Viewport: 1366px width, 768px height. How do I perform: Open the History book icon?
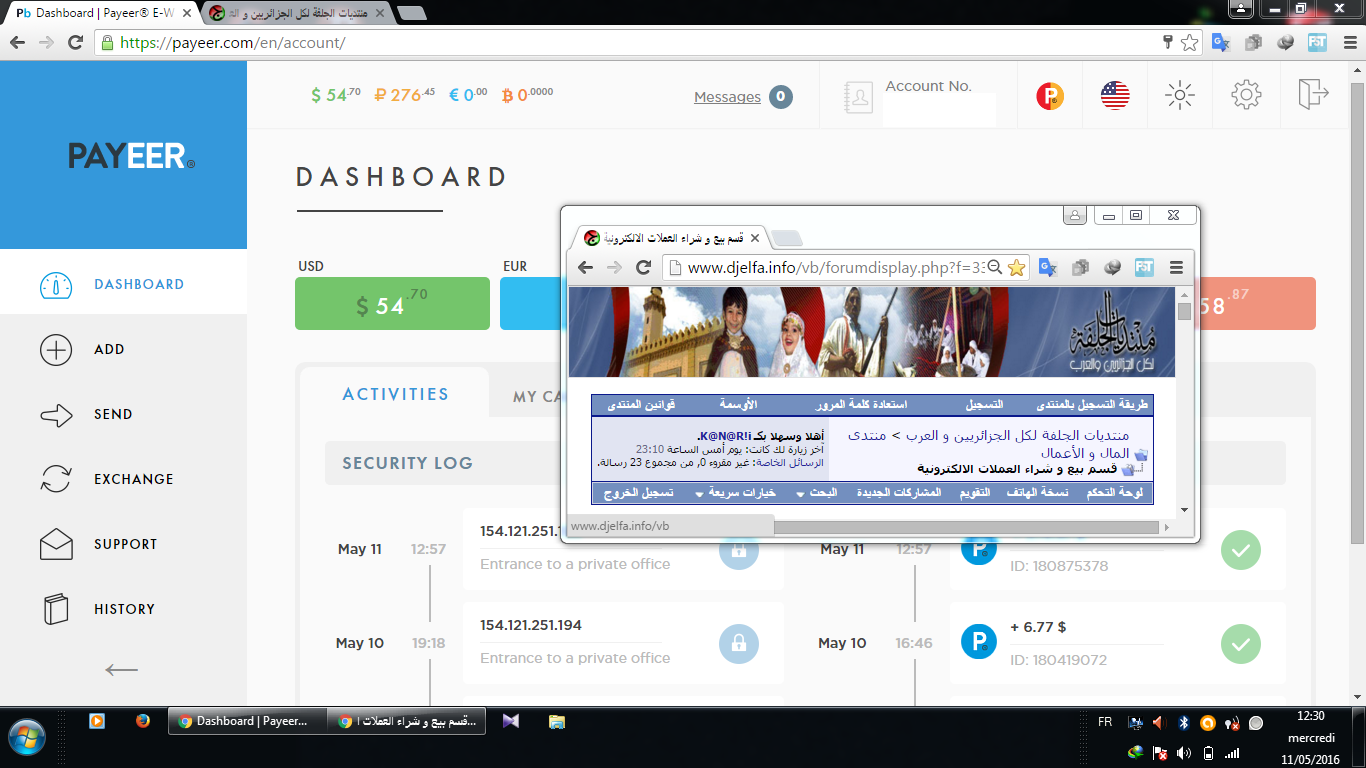56,609
